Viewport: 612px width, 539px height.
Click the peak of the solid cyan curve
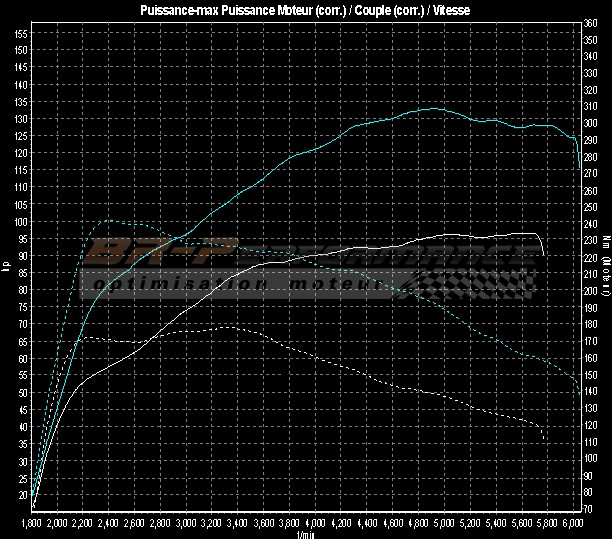tap(432, 108)
